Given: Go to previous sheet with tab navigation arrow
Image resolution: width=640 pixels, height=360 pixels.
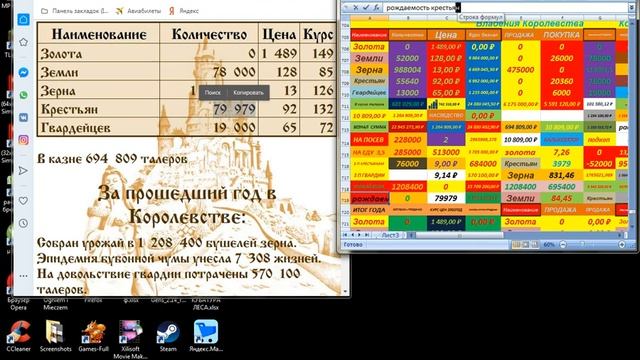Looking at the screenshot, I should coord(353,235).
